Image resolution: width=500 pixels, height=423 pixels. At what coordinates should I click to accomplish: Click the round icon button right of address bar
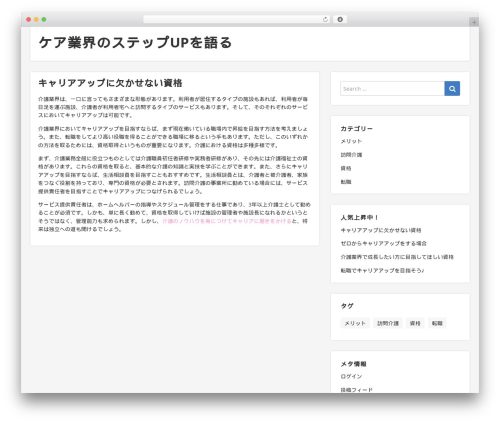click(340, 19)
